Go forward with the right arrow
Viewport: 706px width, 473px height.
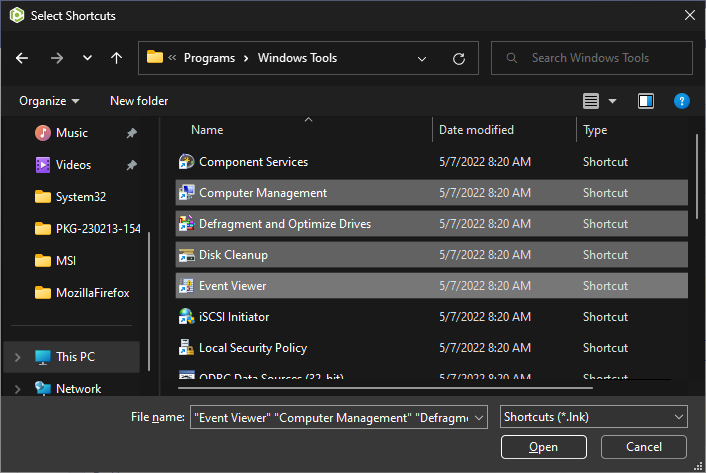pos(57,58)
